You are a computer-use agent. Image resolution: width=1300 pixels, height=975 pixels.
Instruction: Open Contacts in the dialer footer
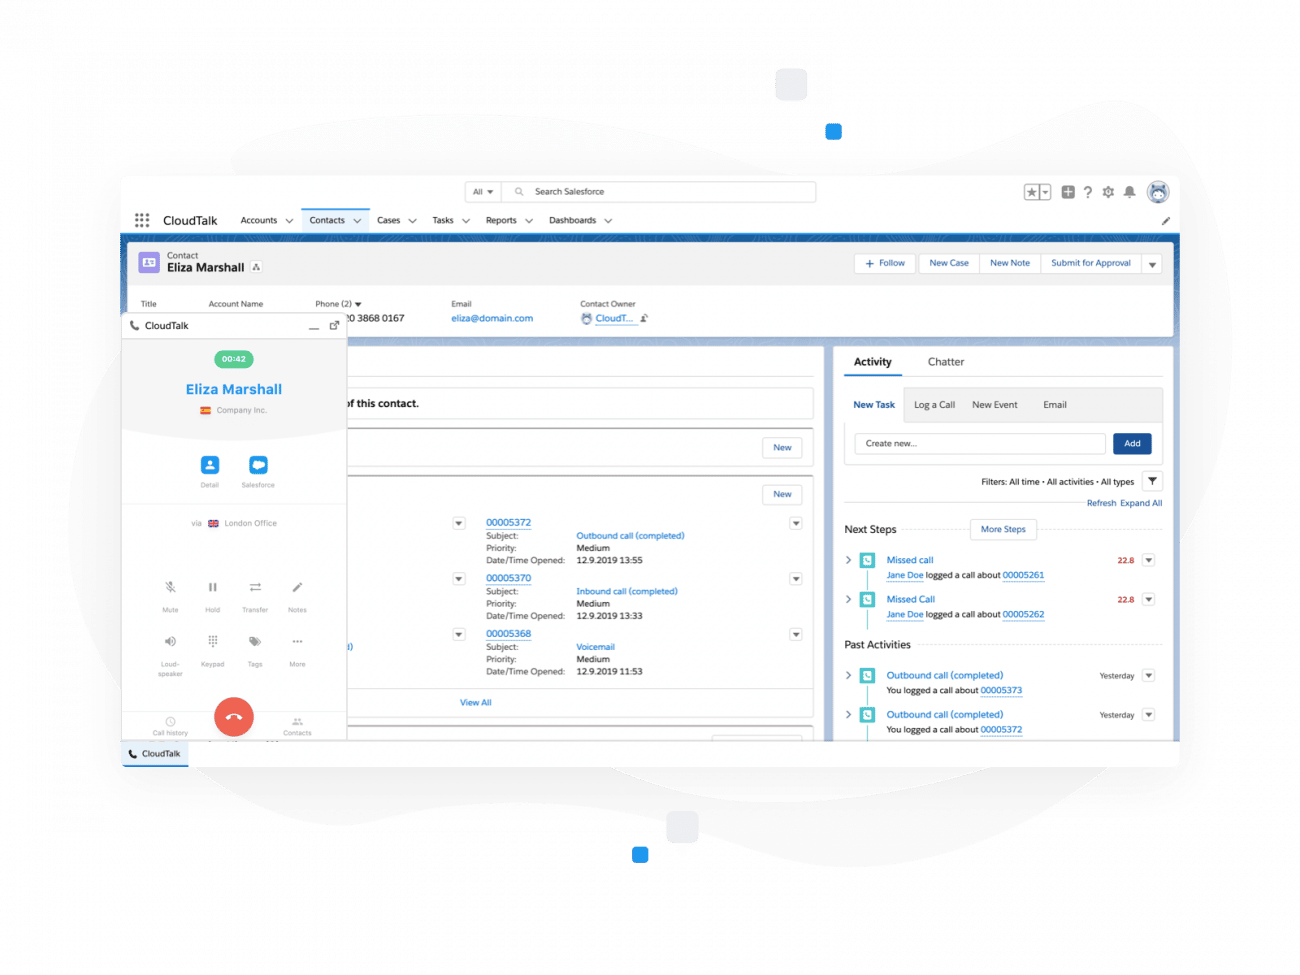click(297, 726)
